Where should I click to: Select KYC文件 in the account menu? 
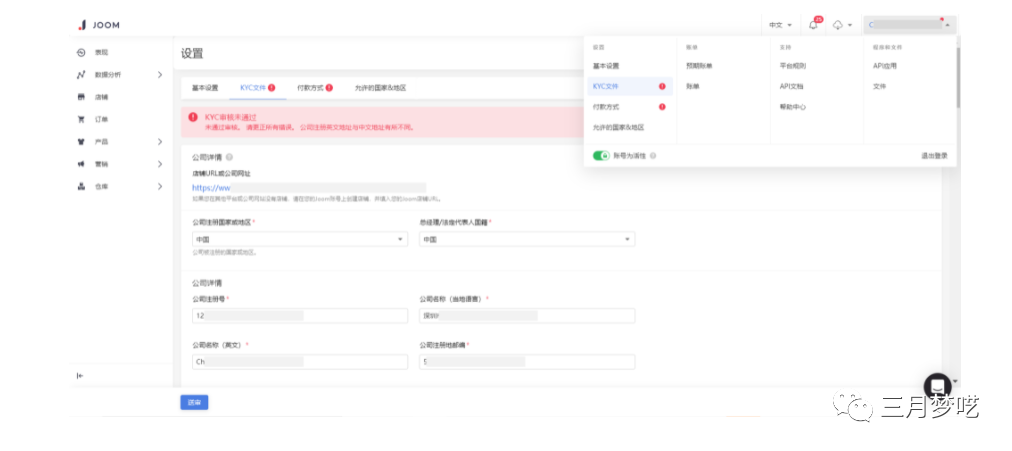(x=629, y=86)
